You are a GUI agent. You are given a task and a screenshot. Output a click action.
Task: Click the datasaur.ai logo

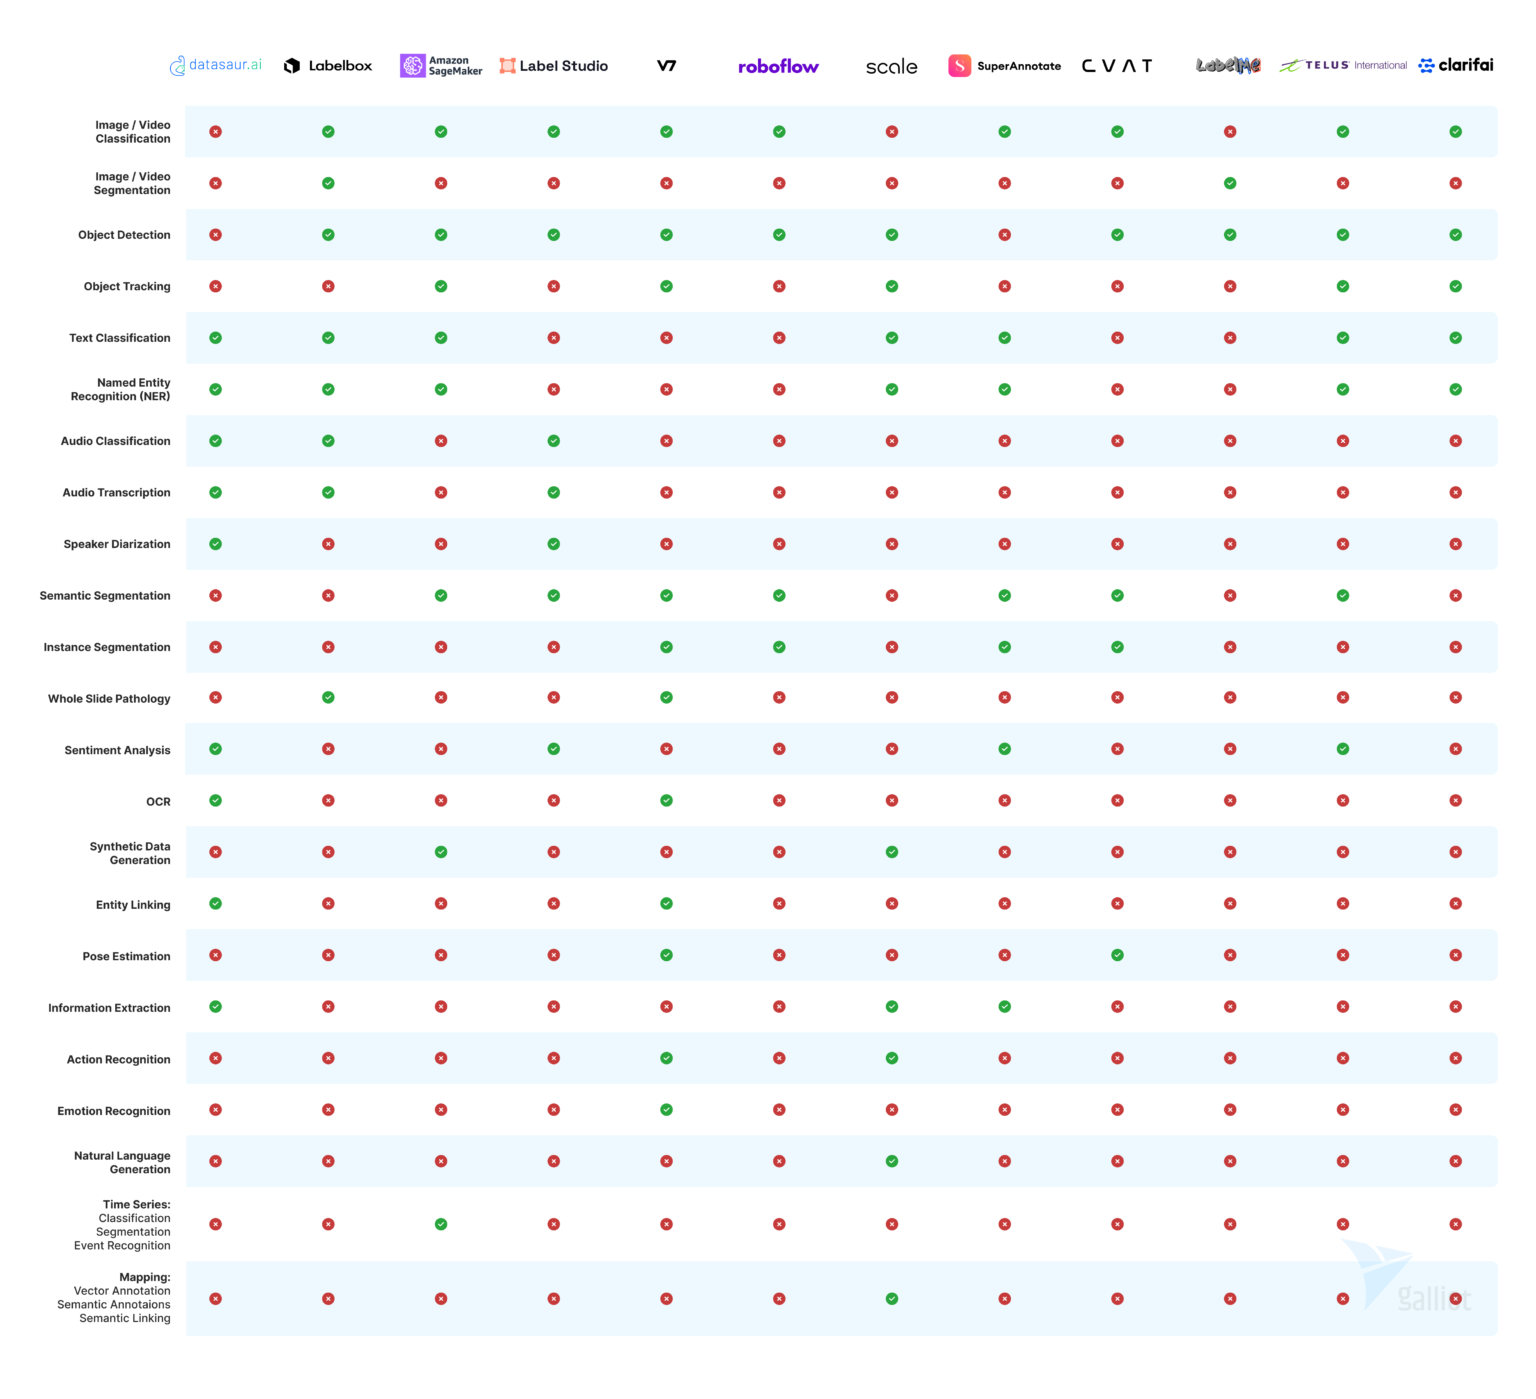coord(215,64)
